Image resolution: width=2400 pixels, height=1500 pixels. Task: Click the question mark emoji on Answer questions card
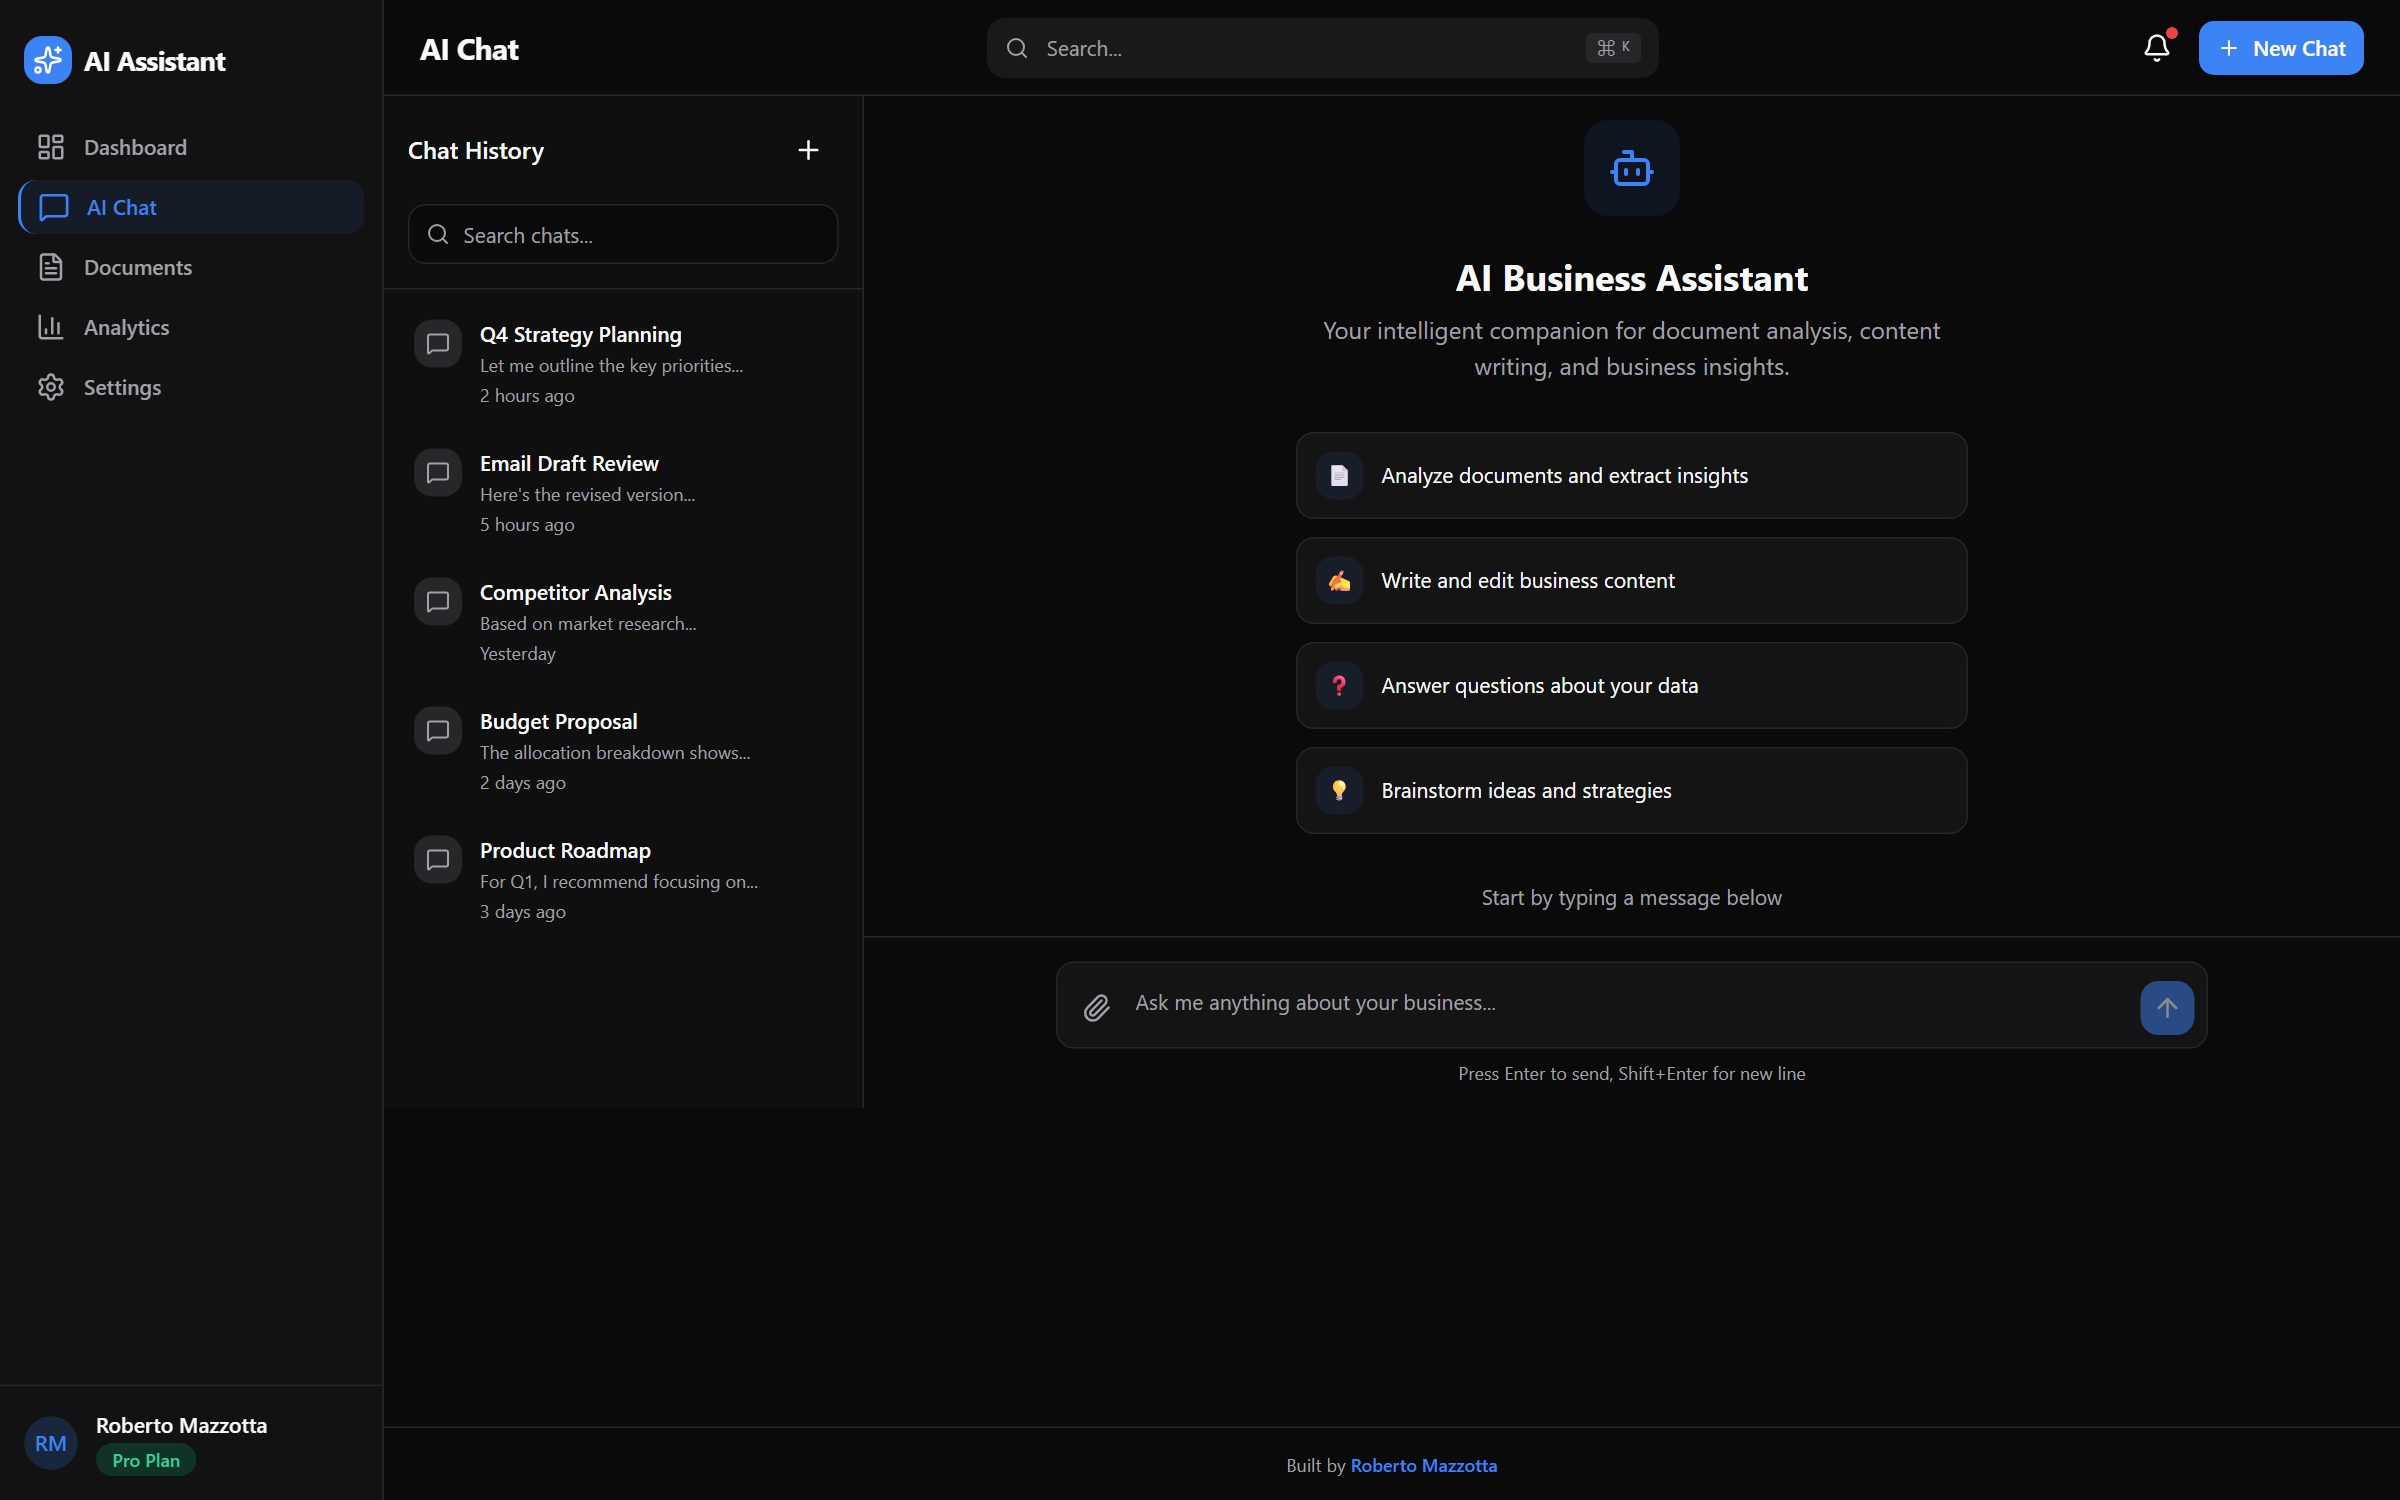pyautogui.click(x=1339, y=686)
